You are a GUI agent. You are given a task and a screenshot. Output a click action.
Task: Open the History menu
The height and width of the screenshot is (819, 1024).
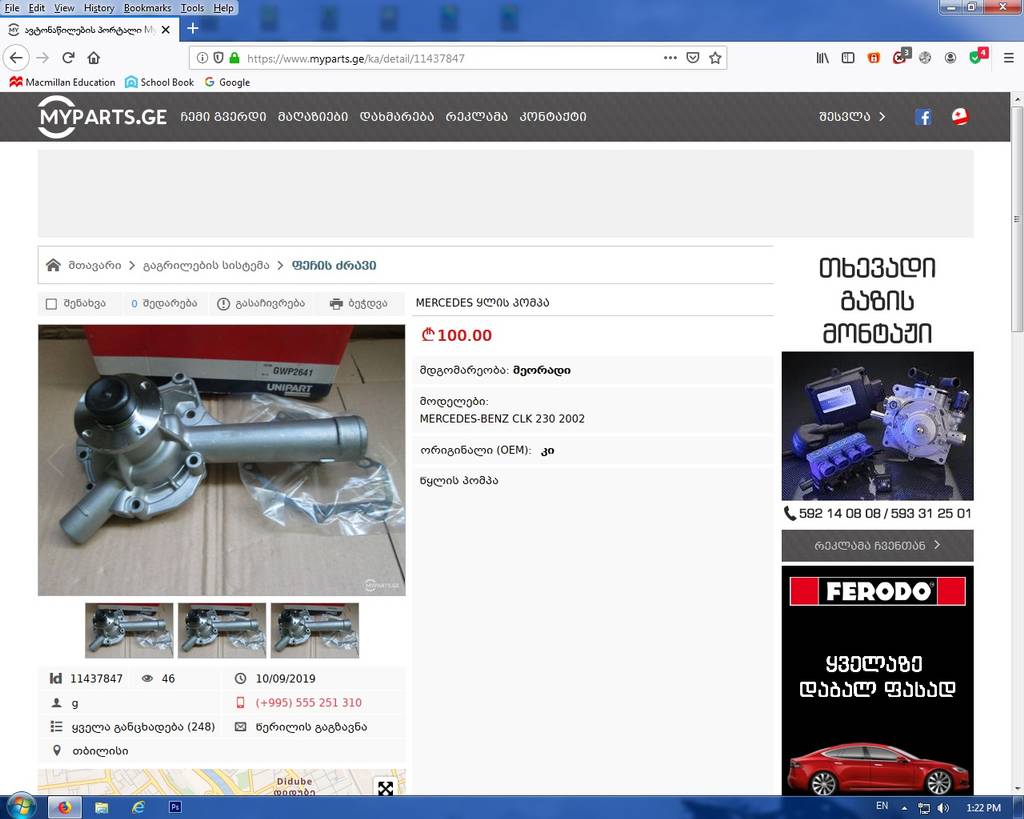tap(99, 8)
